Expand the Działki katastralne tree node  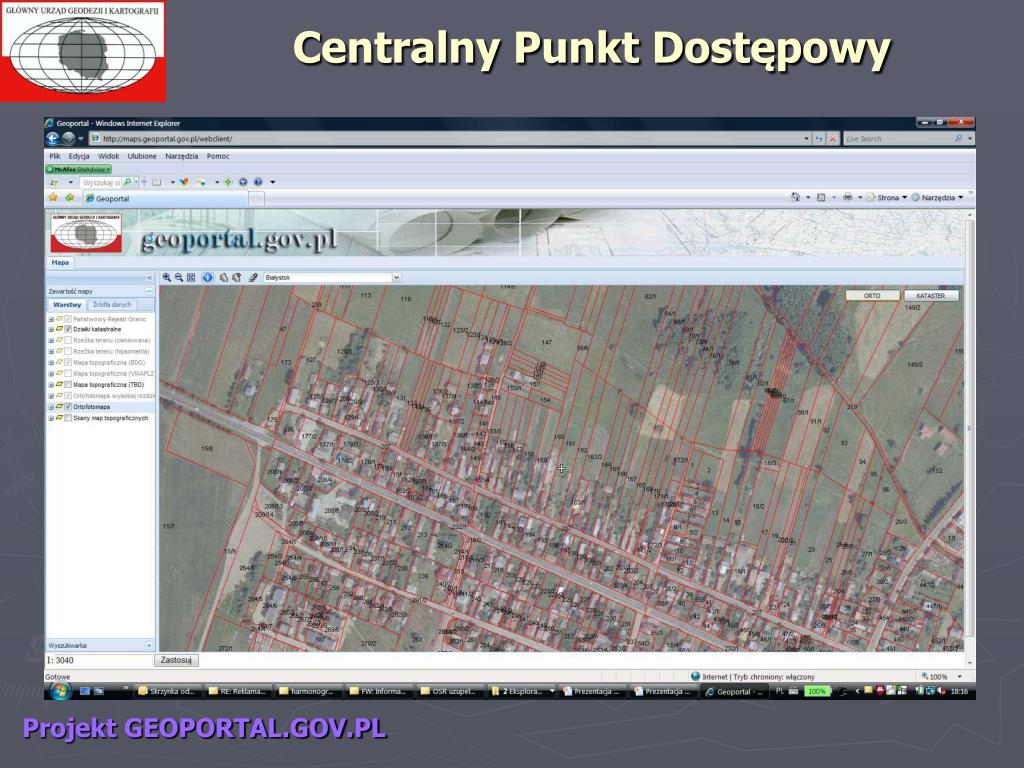pyautogui.click(x=51, y=330)
